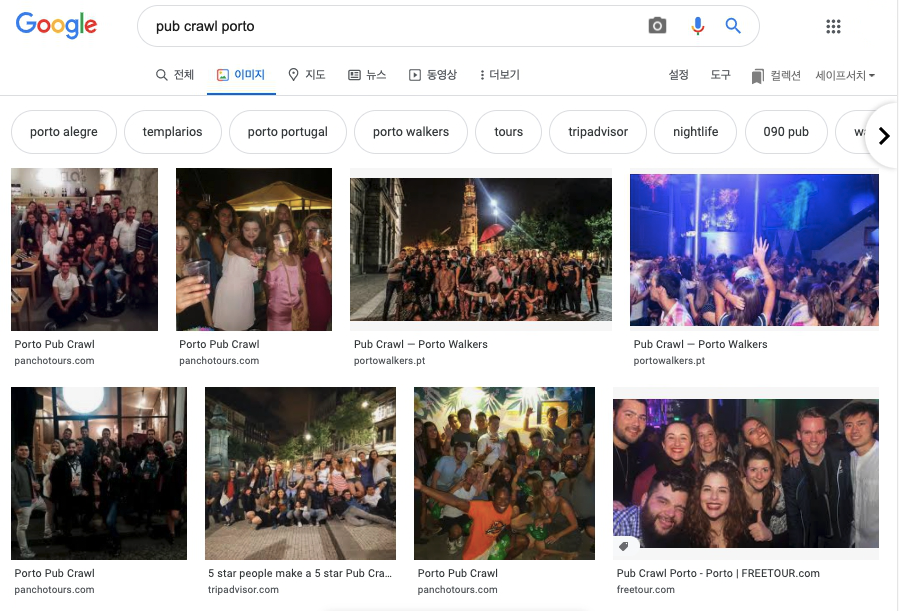Viewport: 899px width, 611px height.
Task: Switch to the 뉴스 tab
Action: pos(367,75)
